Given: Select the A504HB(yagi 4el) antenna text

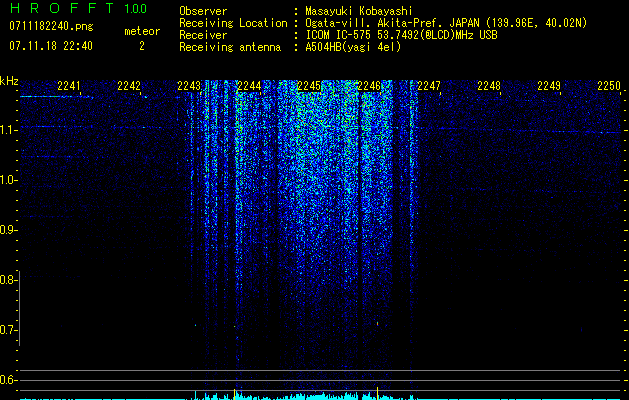Looking at the screenshot, I should coord(353,47).
